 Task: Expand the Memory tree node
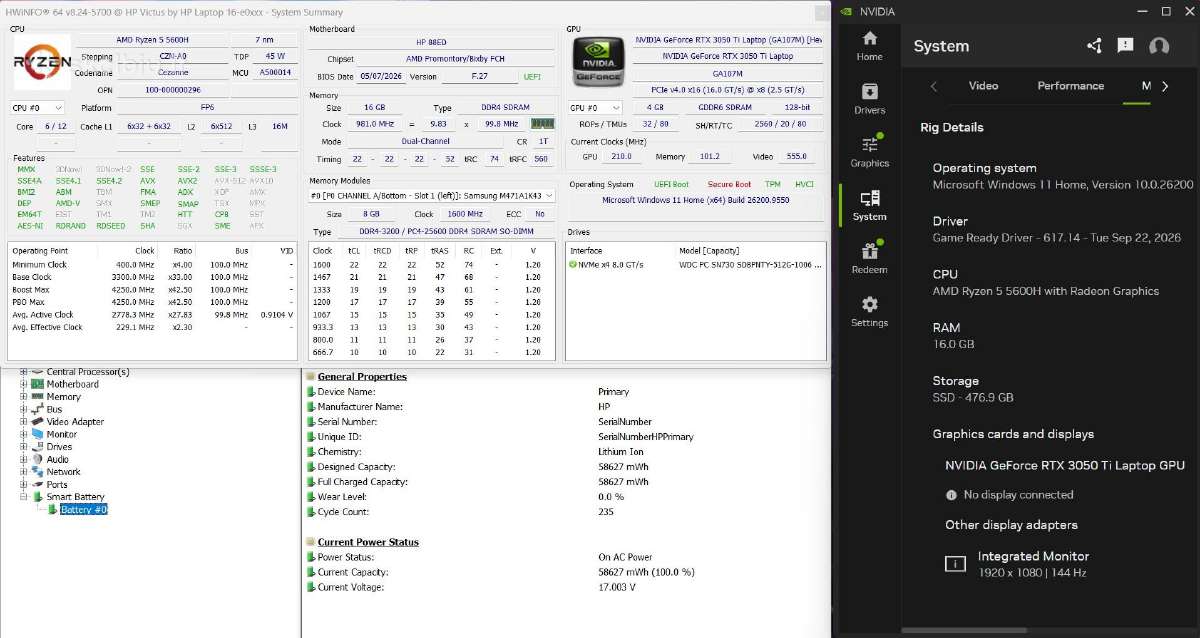tap(24, 397)
